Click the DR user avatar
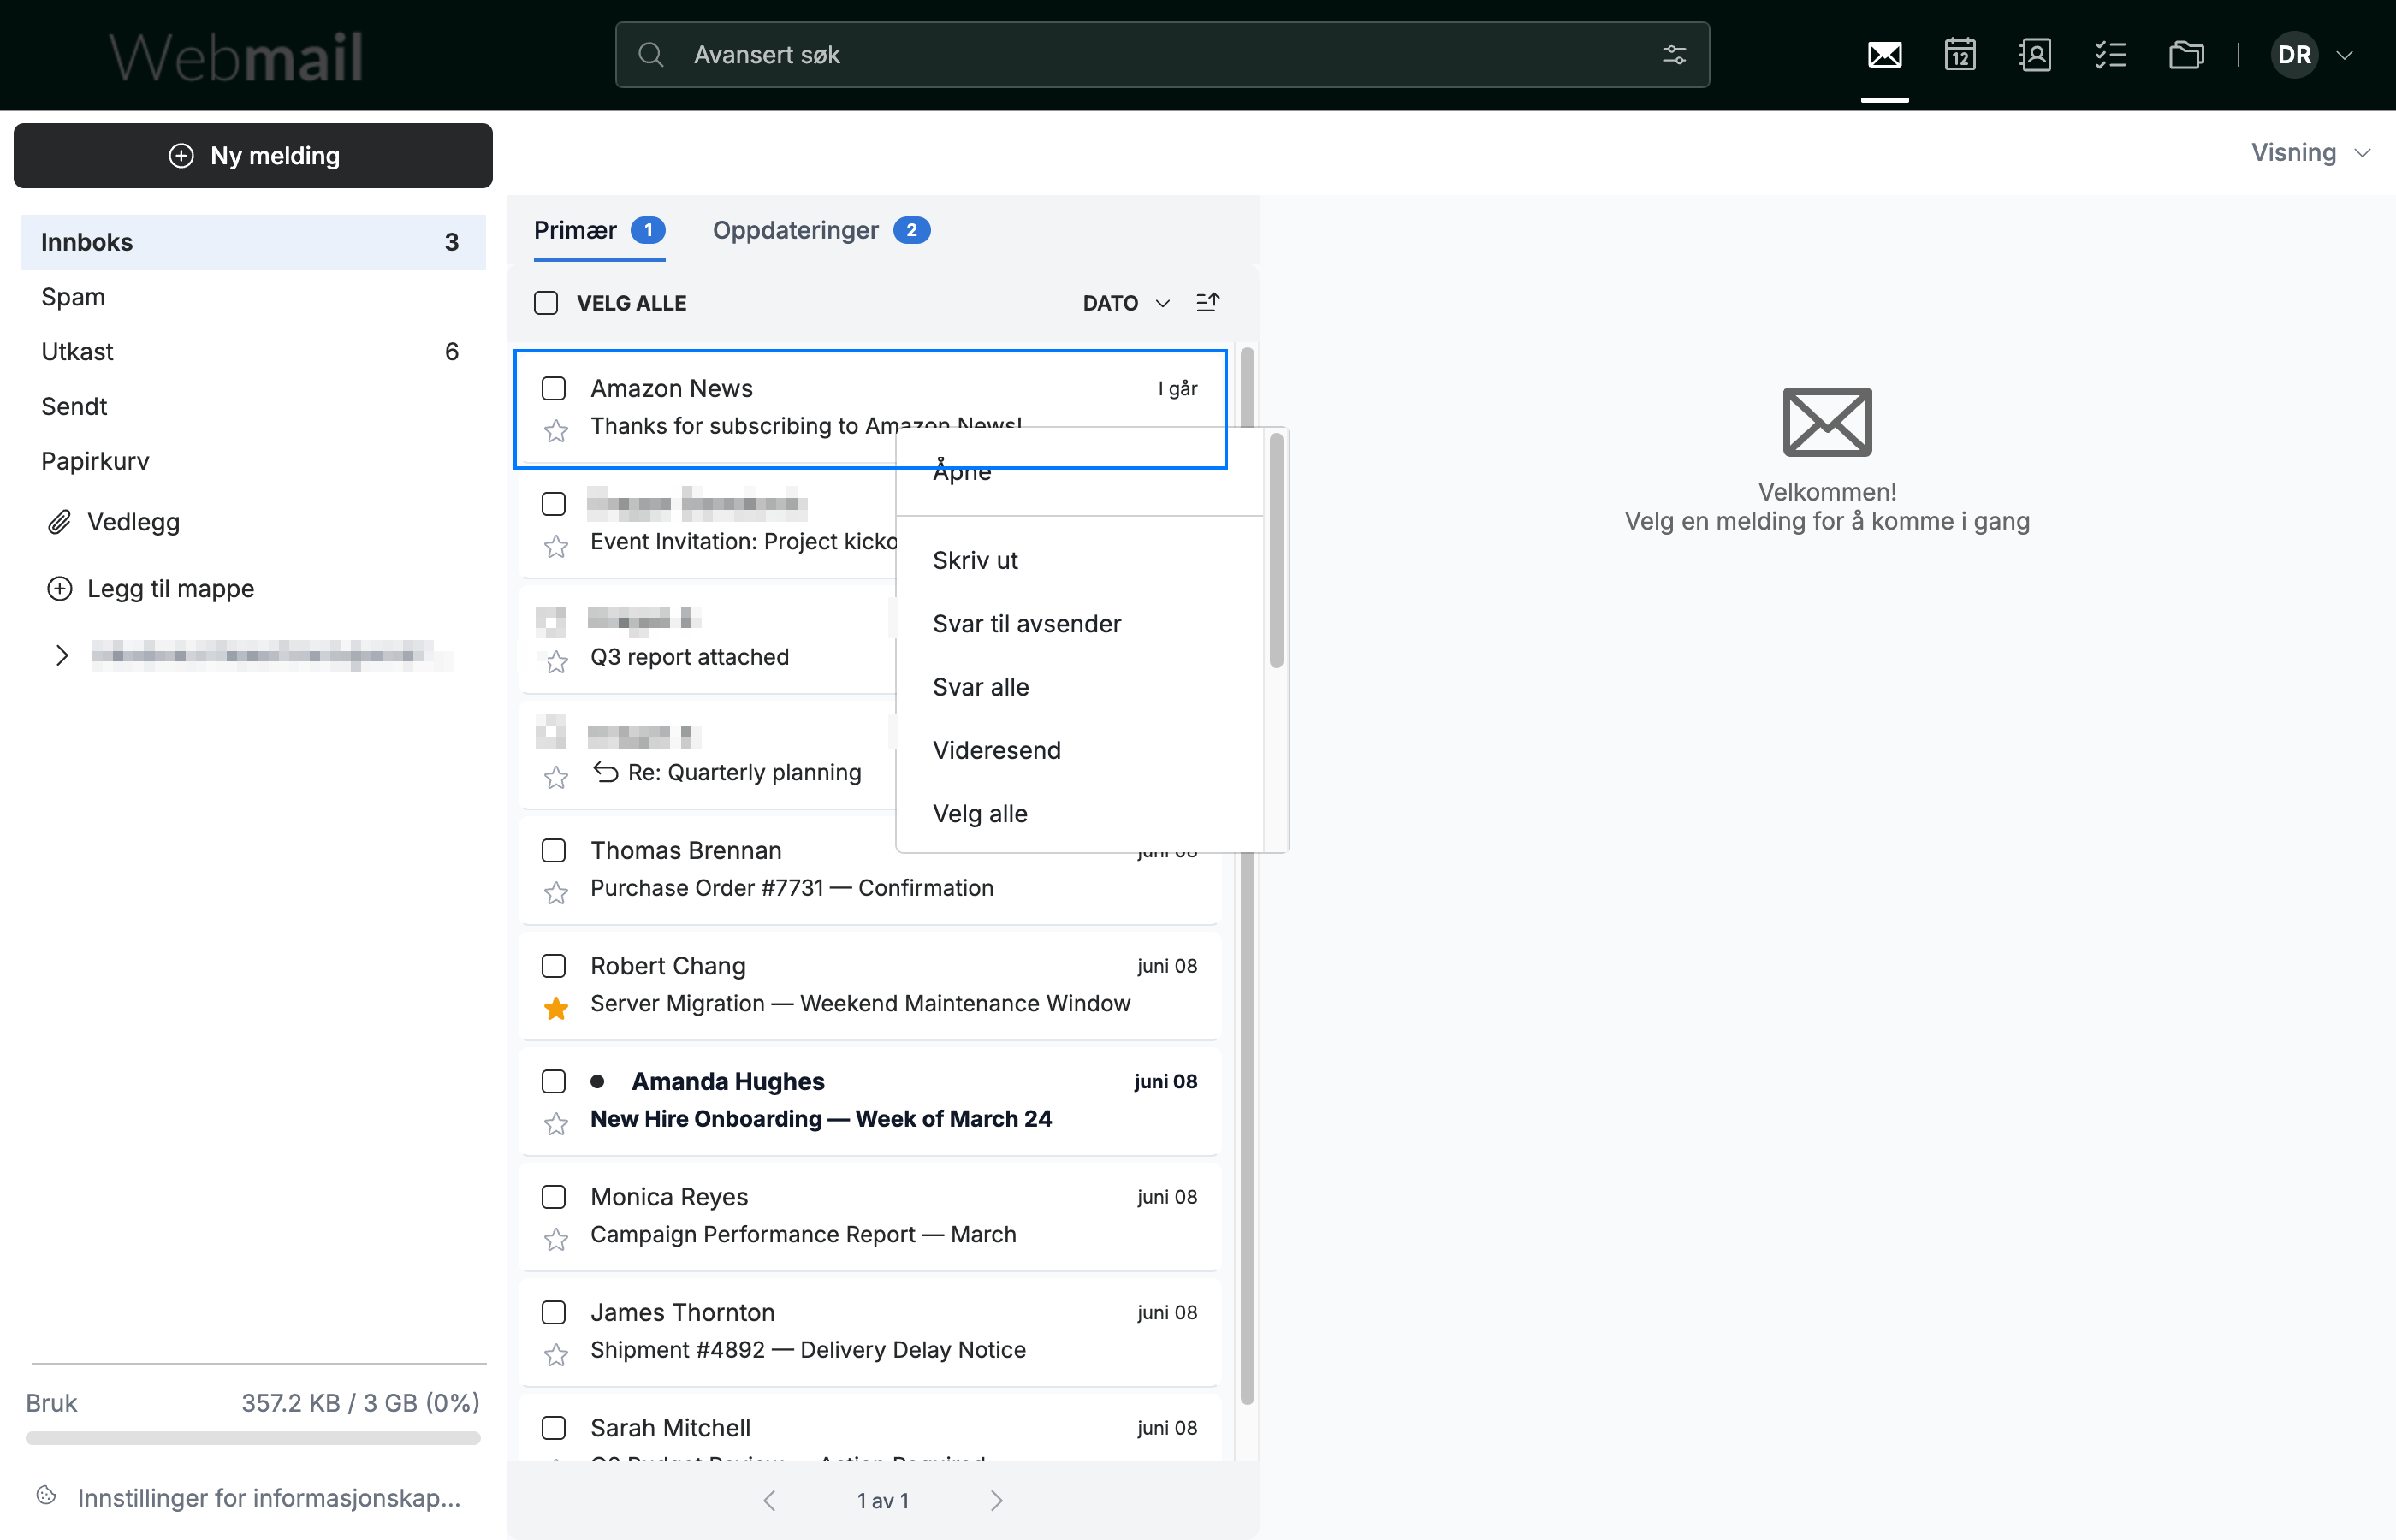The image size is (2396, 1540). 2294,55
